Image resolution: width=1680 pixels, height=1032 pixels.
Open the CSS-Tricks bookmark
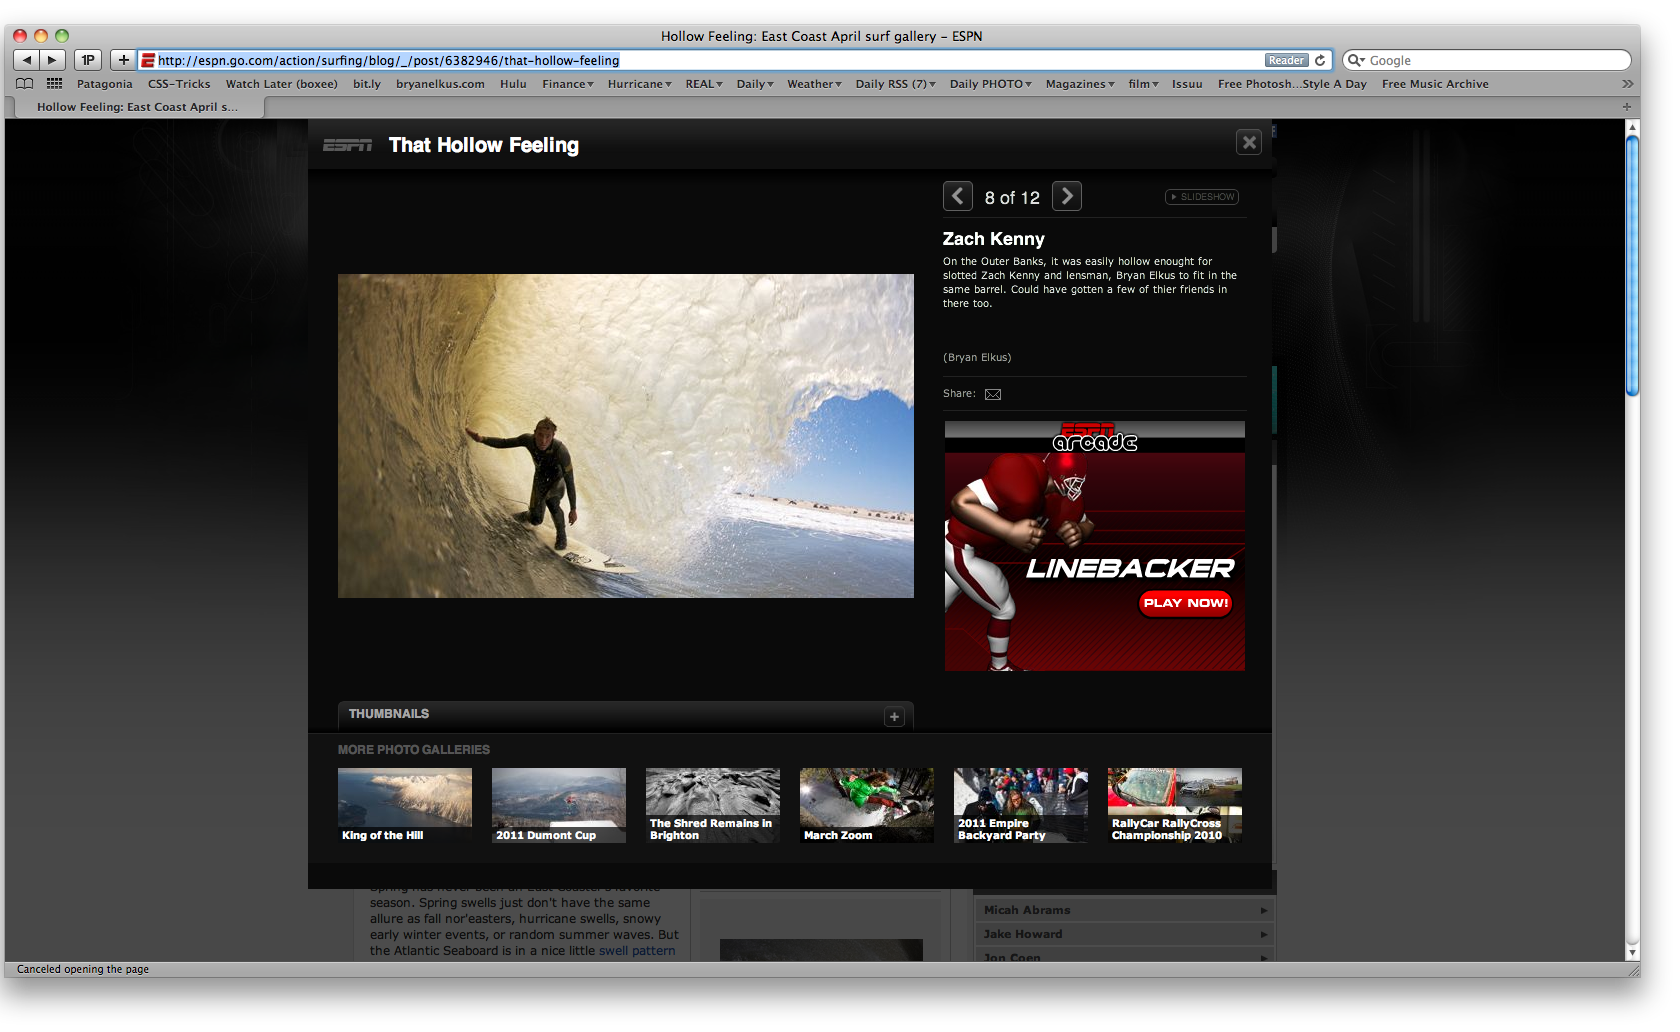tap(179, 84)
